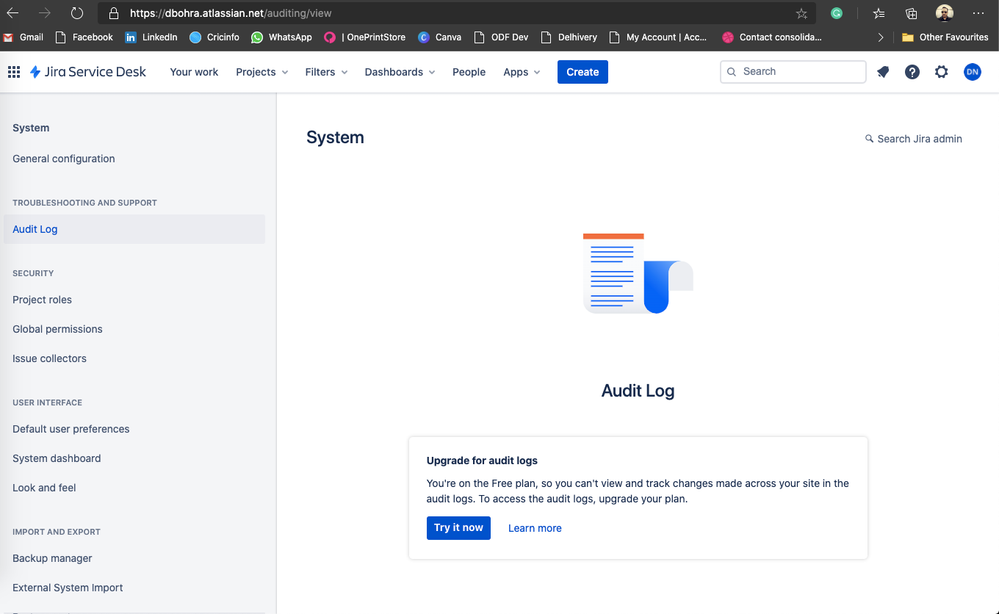This screenshot has height=614, width=999.
Task: Open the Facebook bookmark
Action: [x=84, y=37]
